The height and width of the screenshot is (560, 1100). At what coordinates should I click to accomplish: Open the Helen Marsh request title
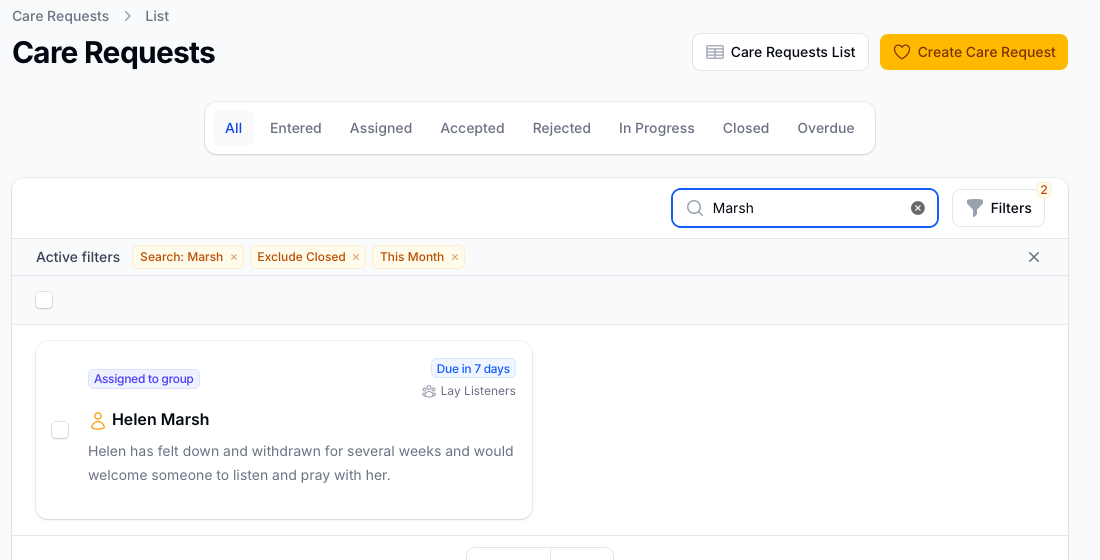click(x=161, y=420)
